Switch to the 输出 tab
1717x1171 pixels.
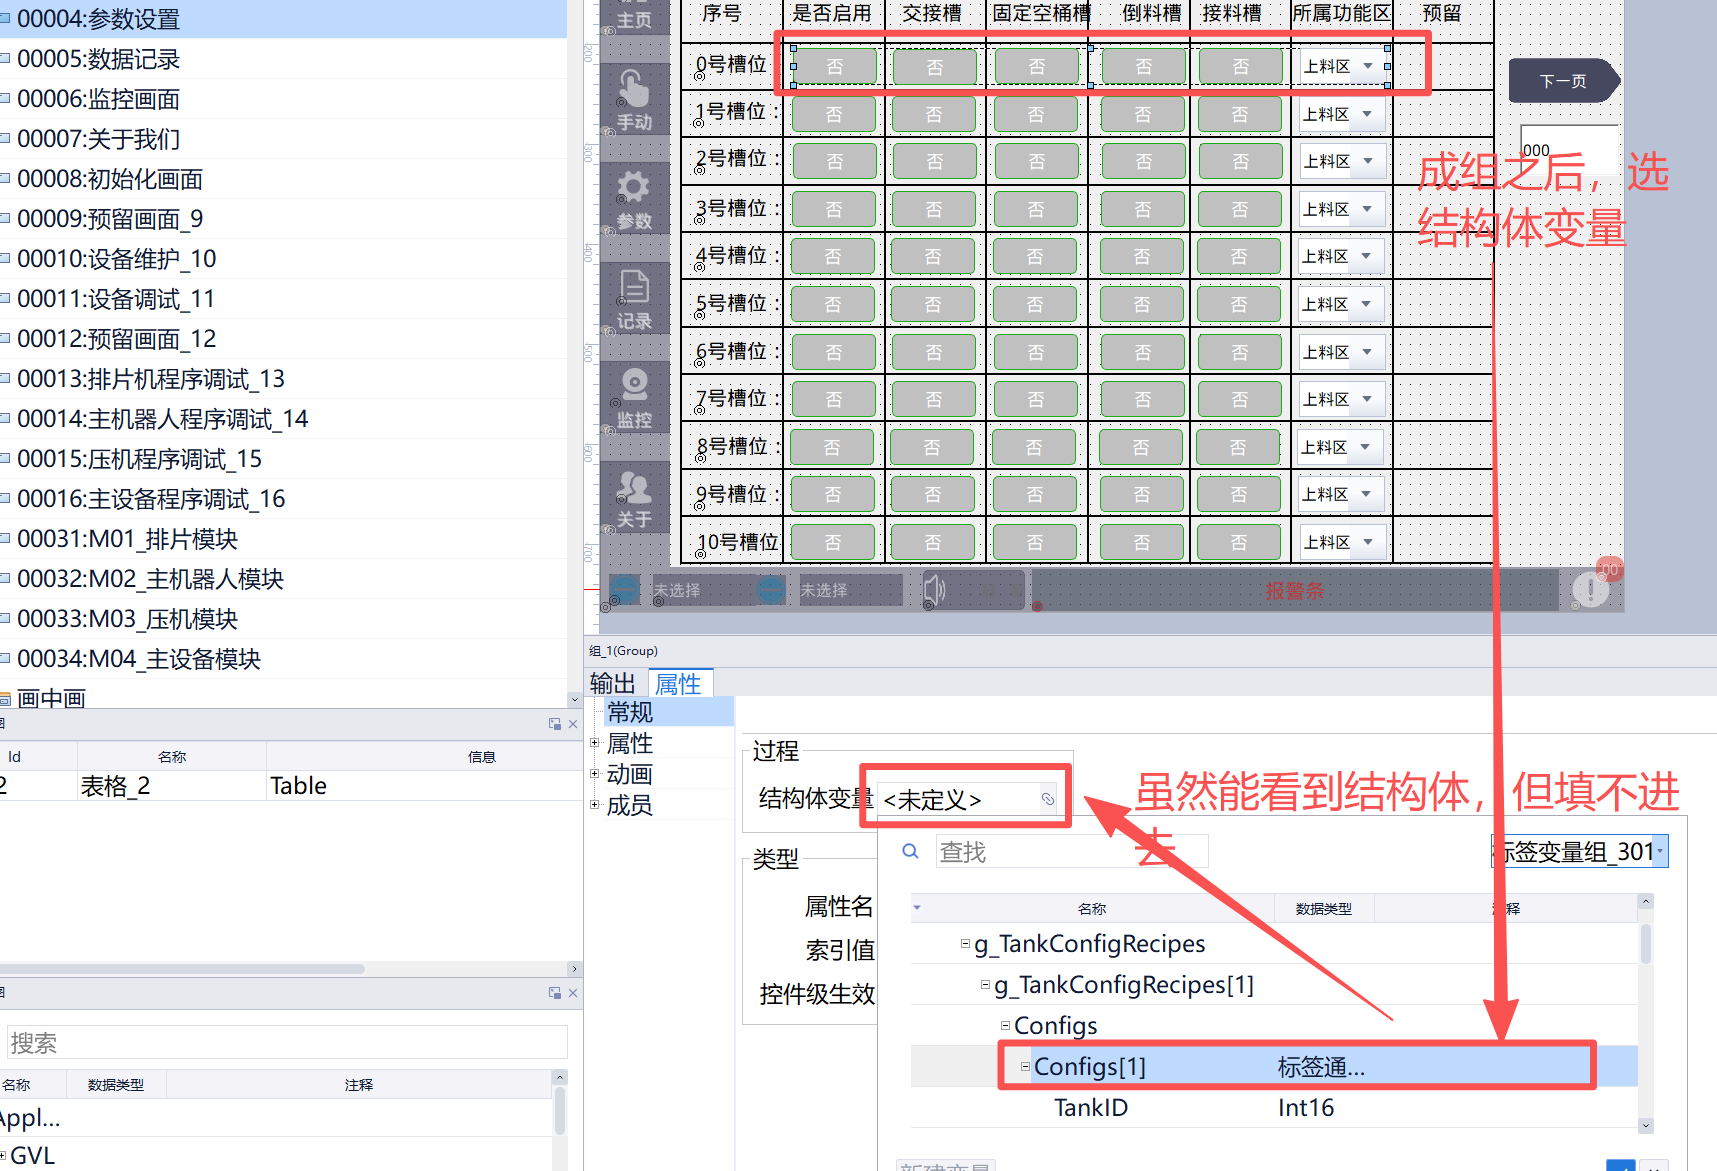[x=612, y=684]
